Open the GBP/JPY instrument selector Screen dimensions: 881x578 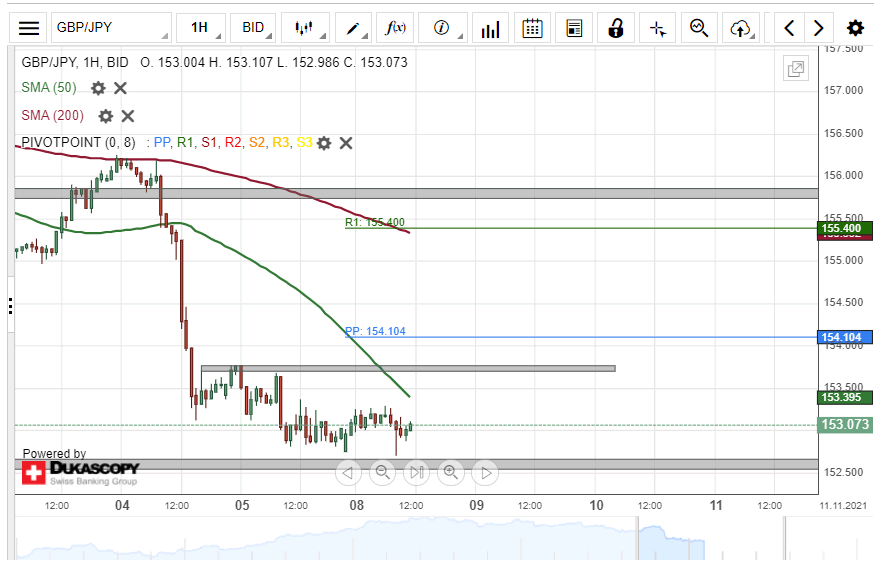click(111, 28)
